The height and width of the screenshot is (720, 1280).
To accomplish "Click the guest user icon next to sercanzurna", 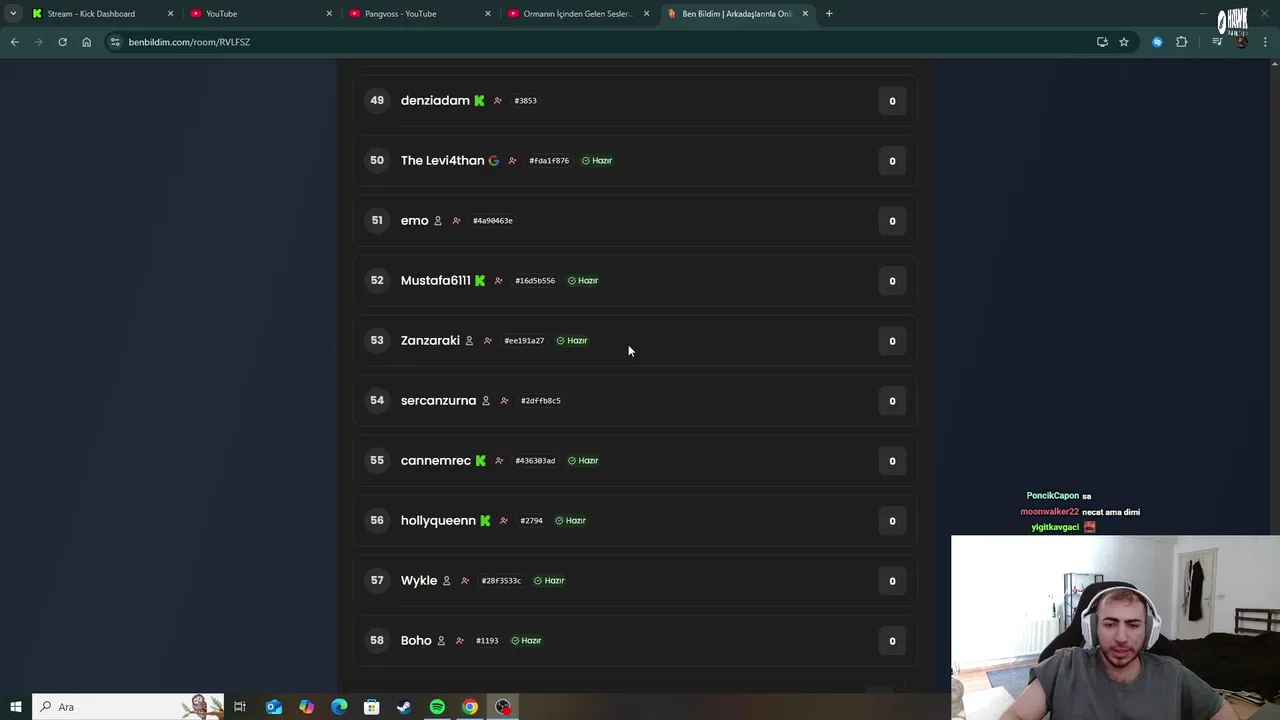I will [x=486, y=400].
